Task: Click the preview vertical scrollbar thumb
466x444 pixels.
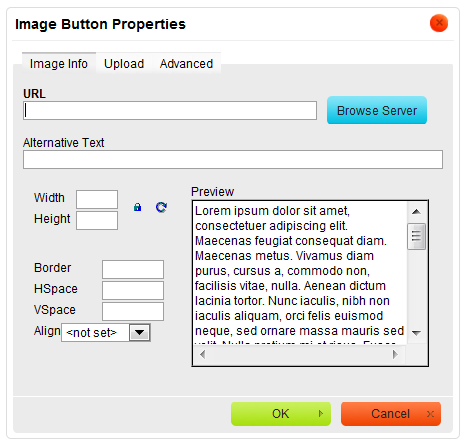Action: pyautogui.click(x=416, y=236)
